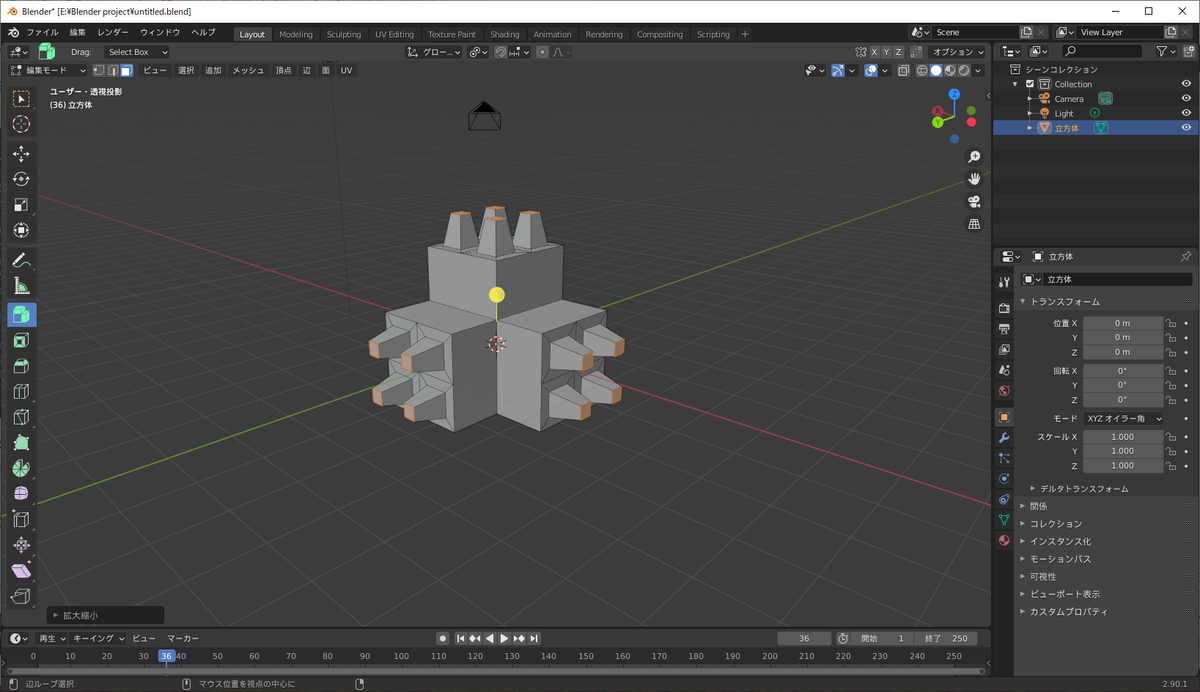Switch perspective/orthographic with grid icon
Image resolution: width=1200 pixels, height=692 pixels.
[974, 224]
